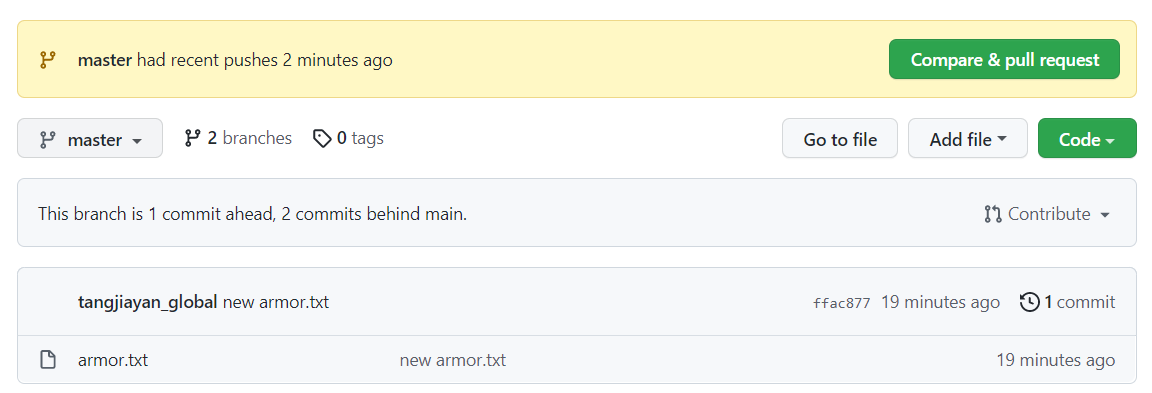
Task: Open the 0 tags link
Action: 348,138
